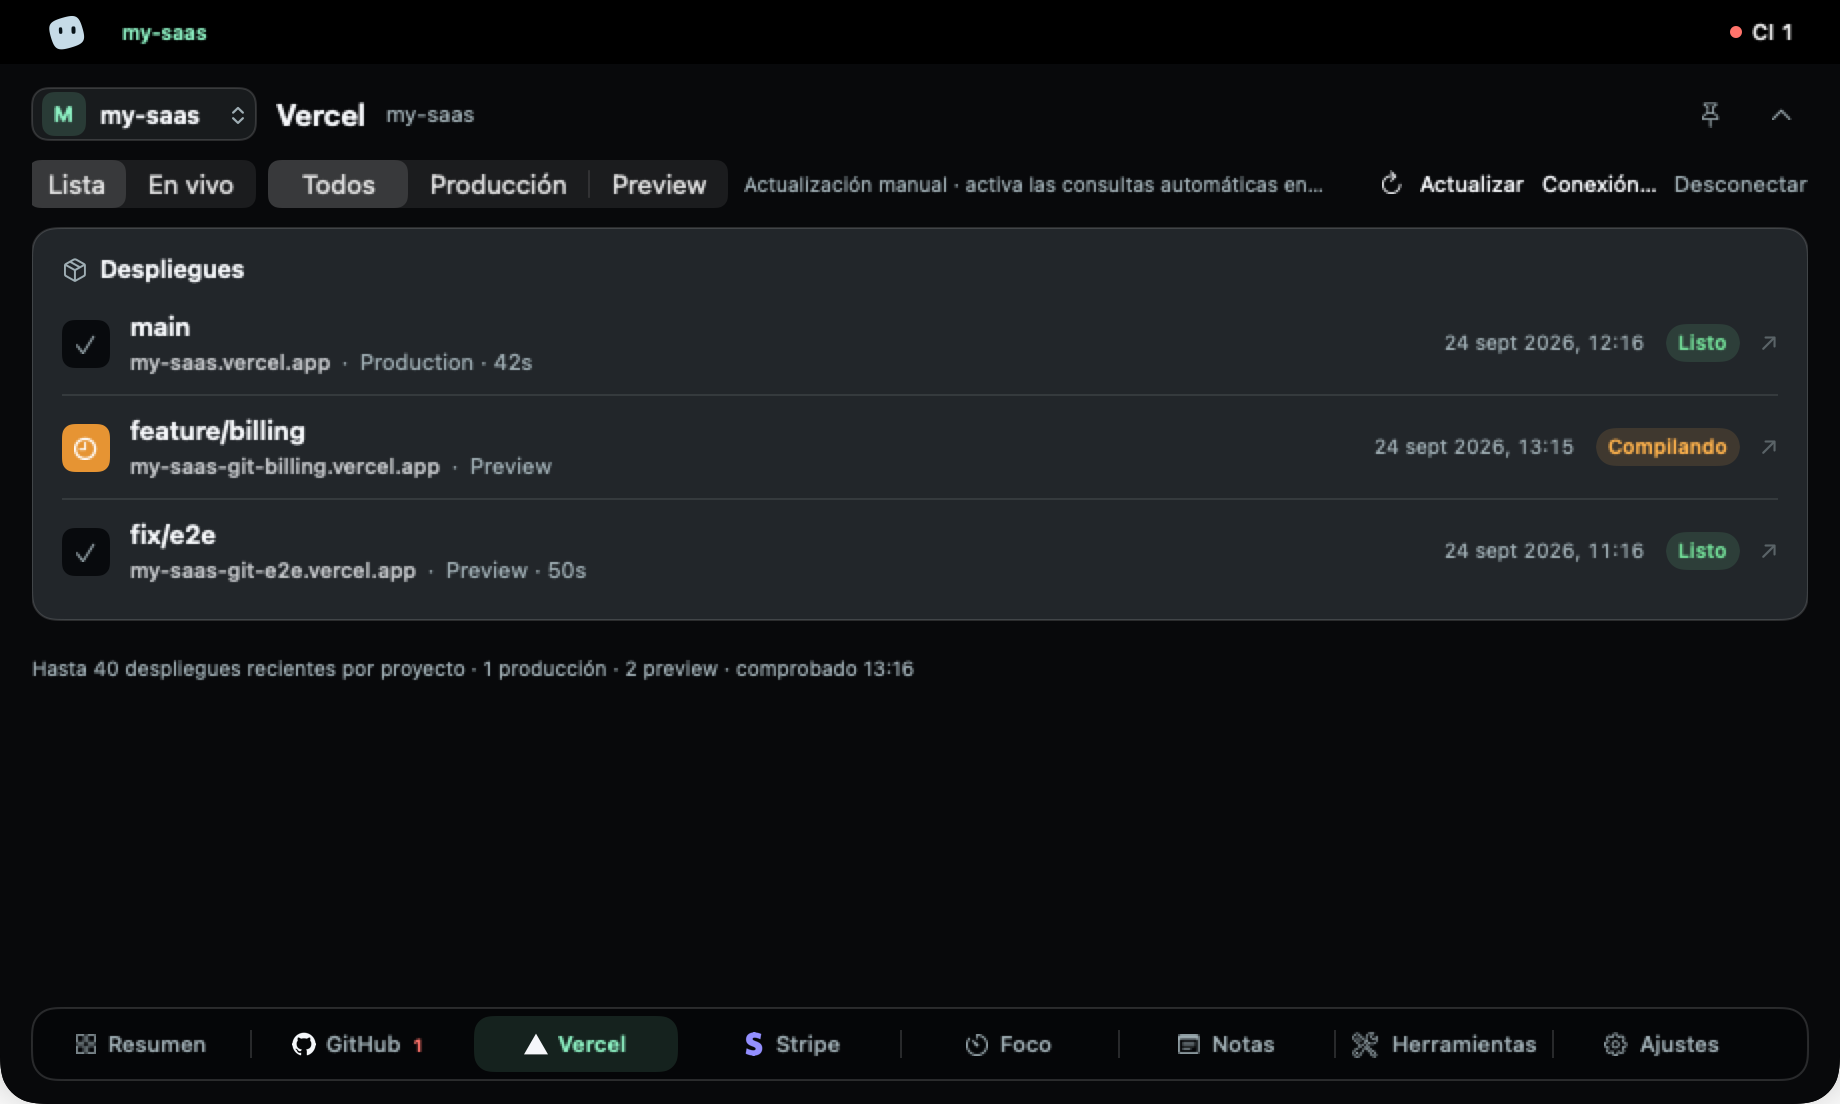Viewport: 1840px width, 1104px height.
Task: Click my-saas.vercel.app URL text
Action: [230, 362]
